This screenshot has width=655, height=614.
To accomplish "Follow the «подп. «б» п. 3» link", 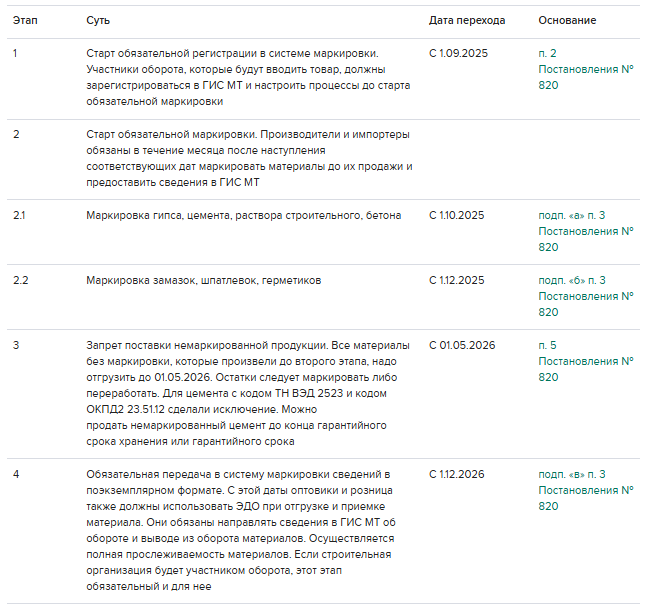I will tap(585, 296).
